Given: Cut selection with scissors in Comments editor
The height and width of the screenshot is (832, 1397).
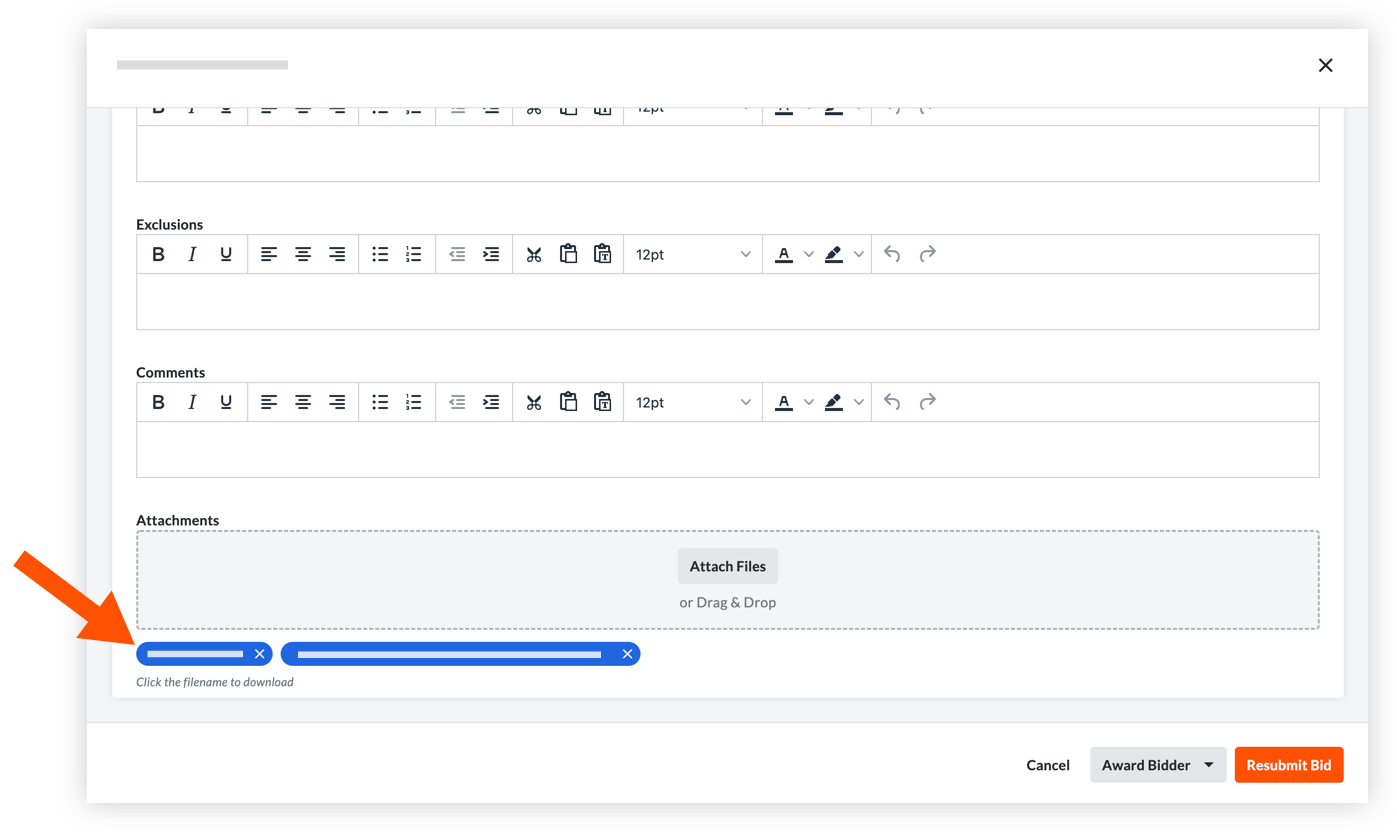Looking at the screenshot, I should point(534,402).
